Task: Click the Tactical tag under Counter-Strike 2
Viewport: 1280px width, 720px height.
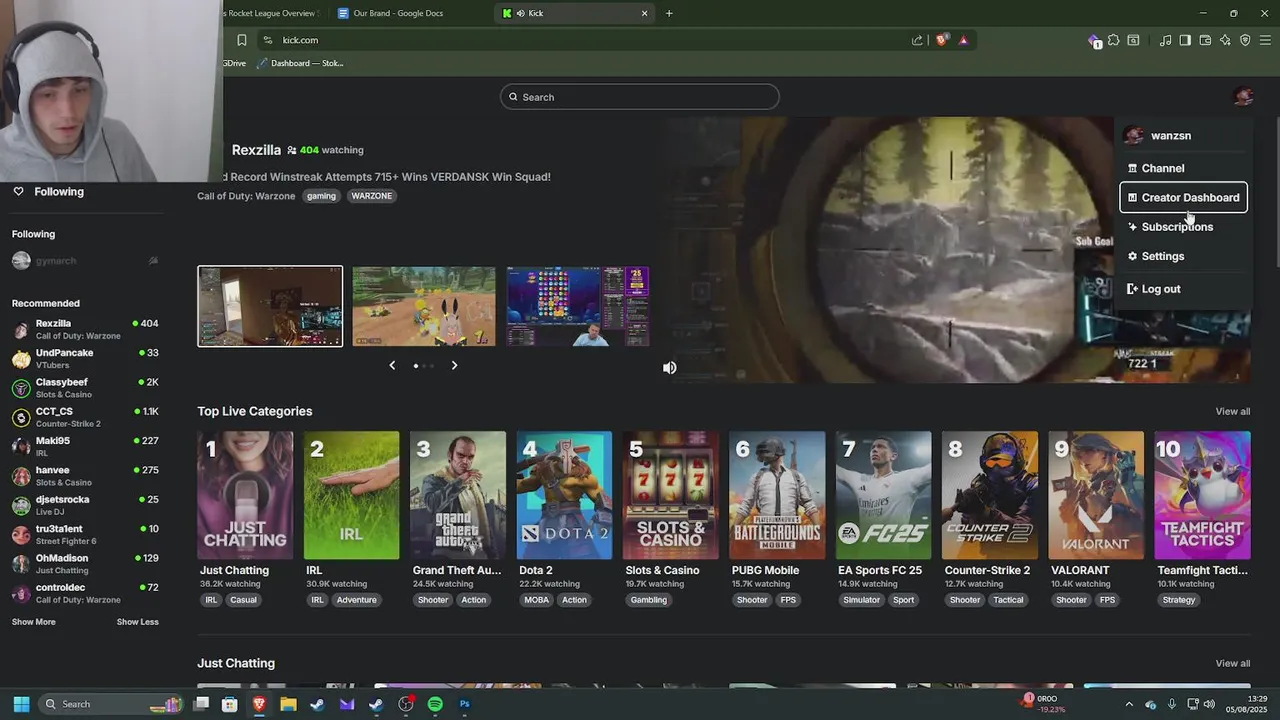Action: coord(1008,600)
